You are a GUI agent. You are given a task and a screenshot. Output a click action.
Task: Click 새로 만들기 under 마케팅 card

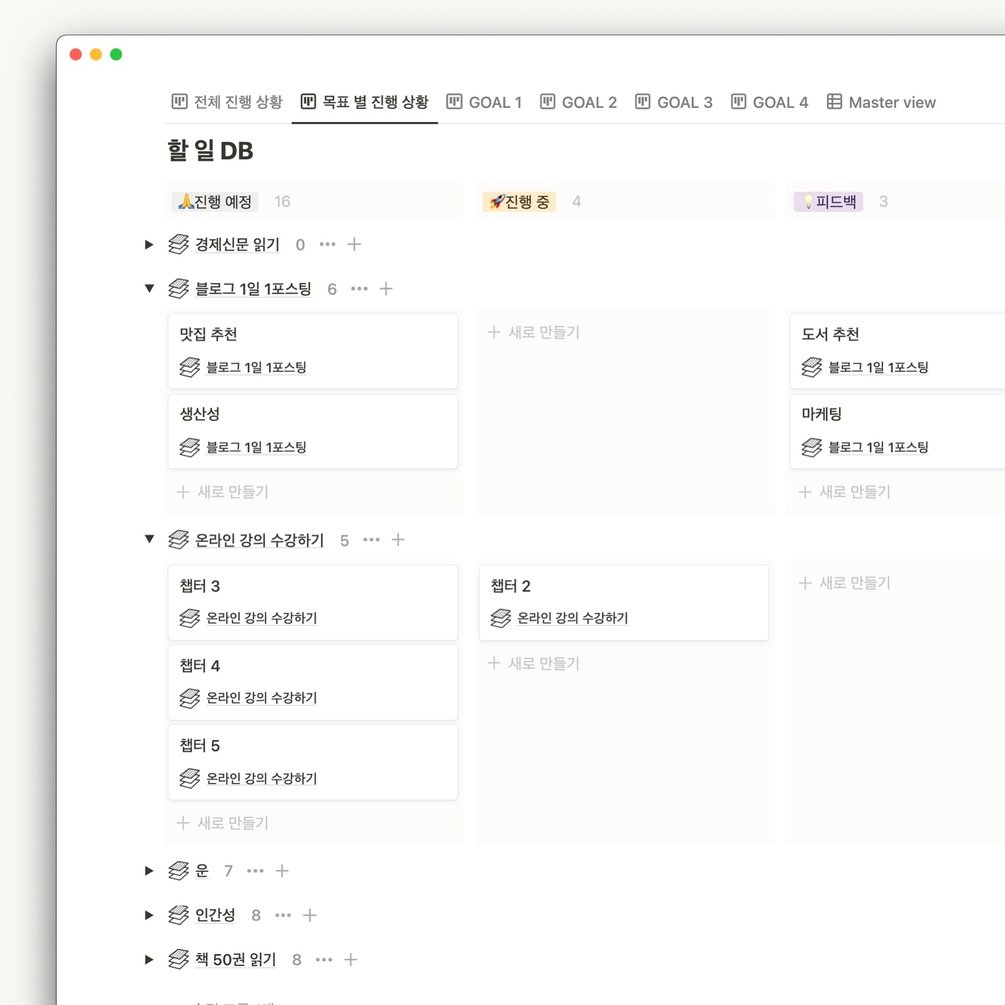845,492
